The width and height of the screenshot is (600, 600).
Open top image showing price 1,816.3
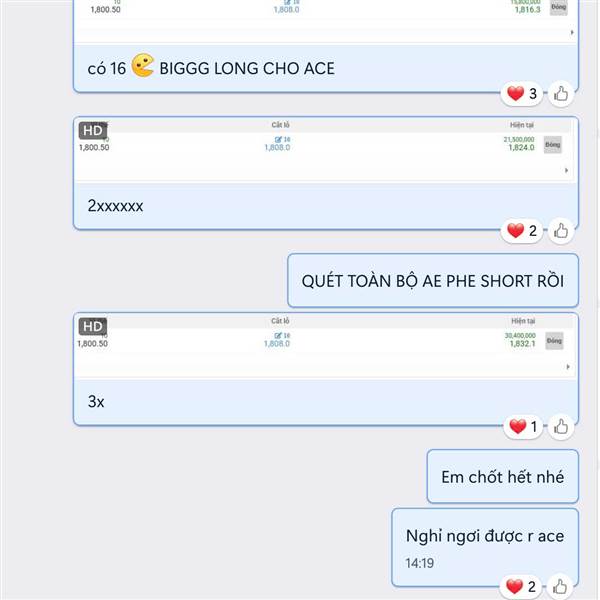pos(325,21)
